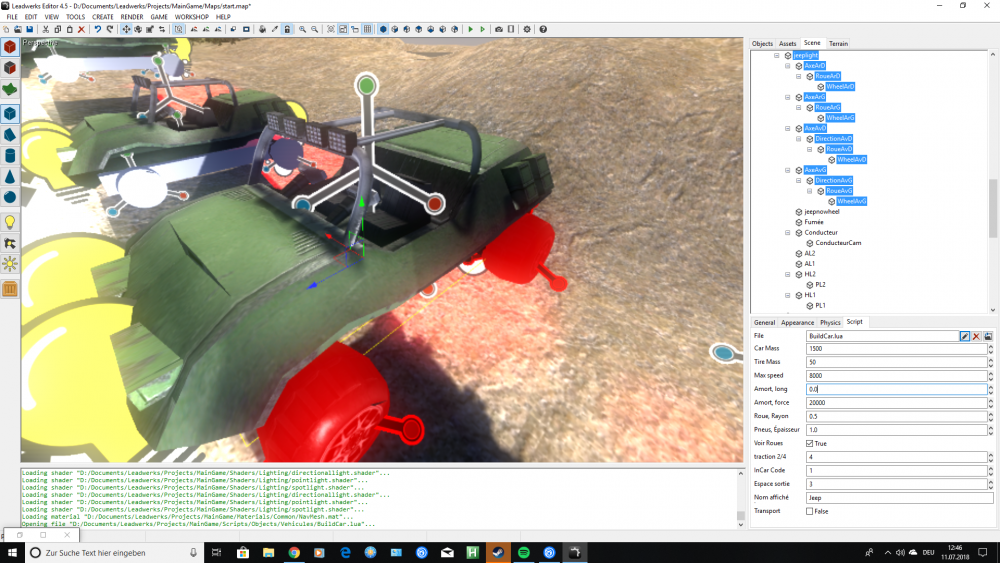Pick the point light tool
The height and width of the screenshot is (563, 1000).
click(x=10, y=221)
